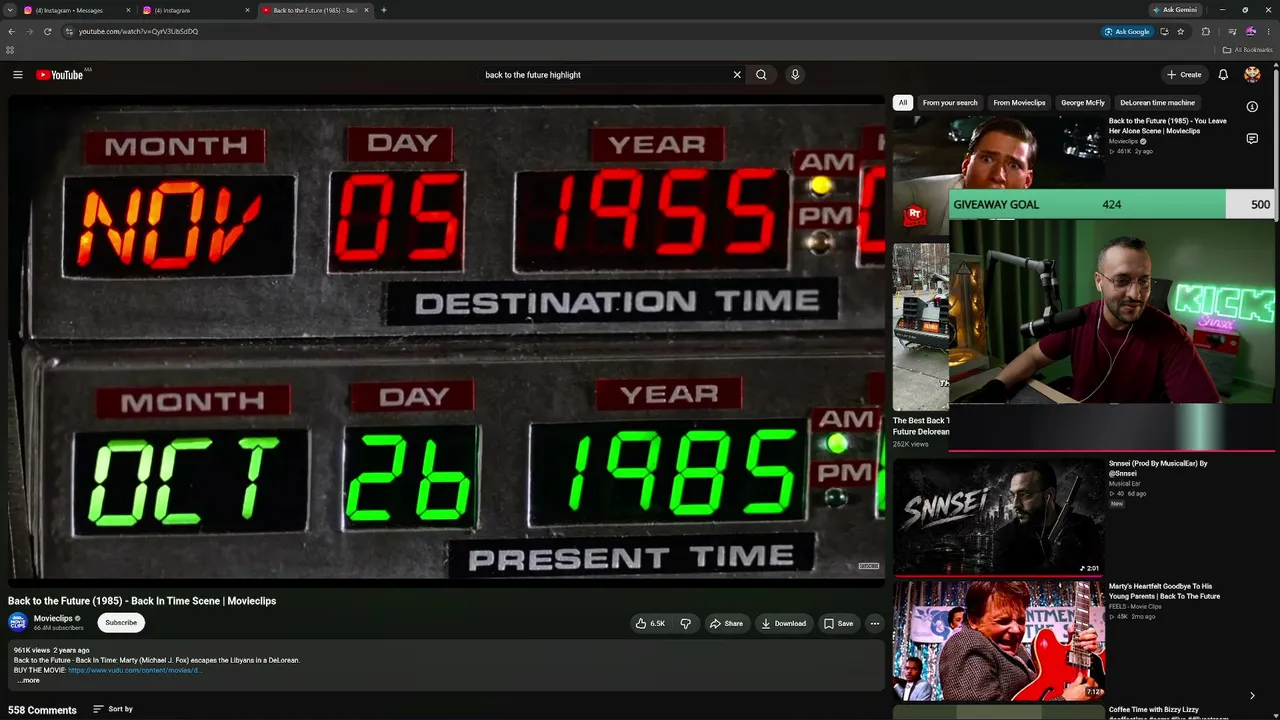Image resolution: width=1280 pixels, height=720 pixels.
Task: Switch to the second Instagram tab
Action: (196, 10)
